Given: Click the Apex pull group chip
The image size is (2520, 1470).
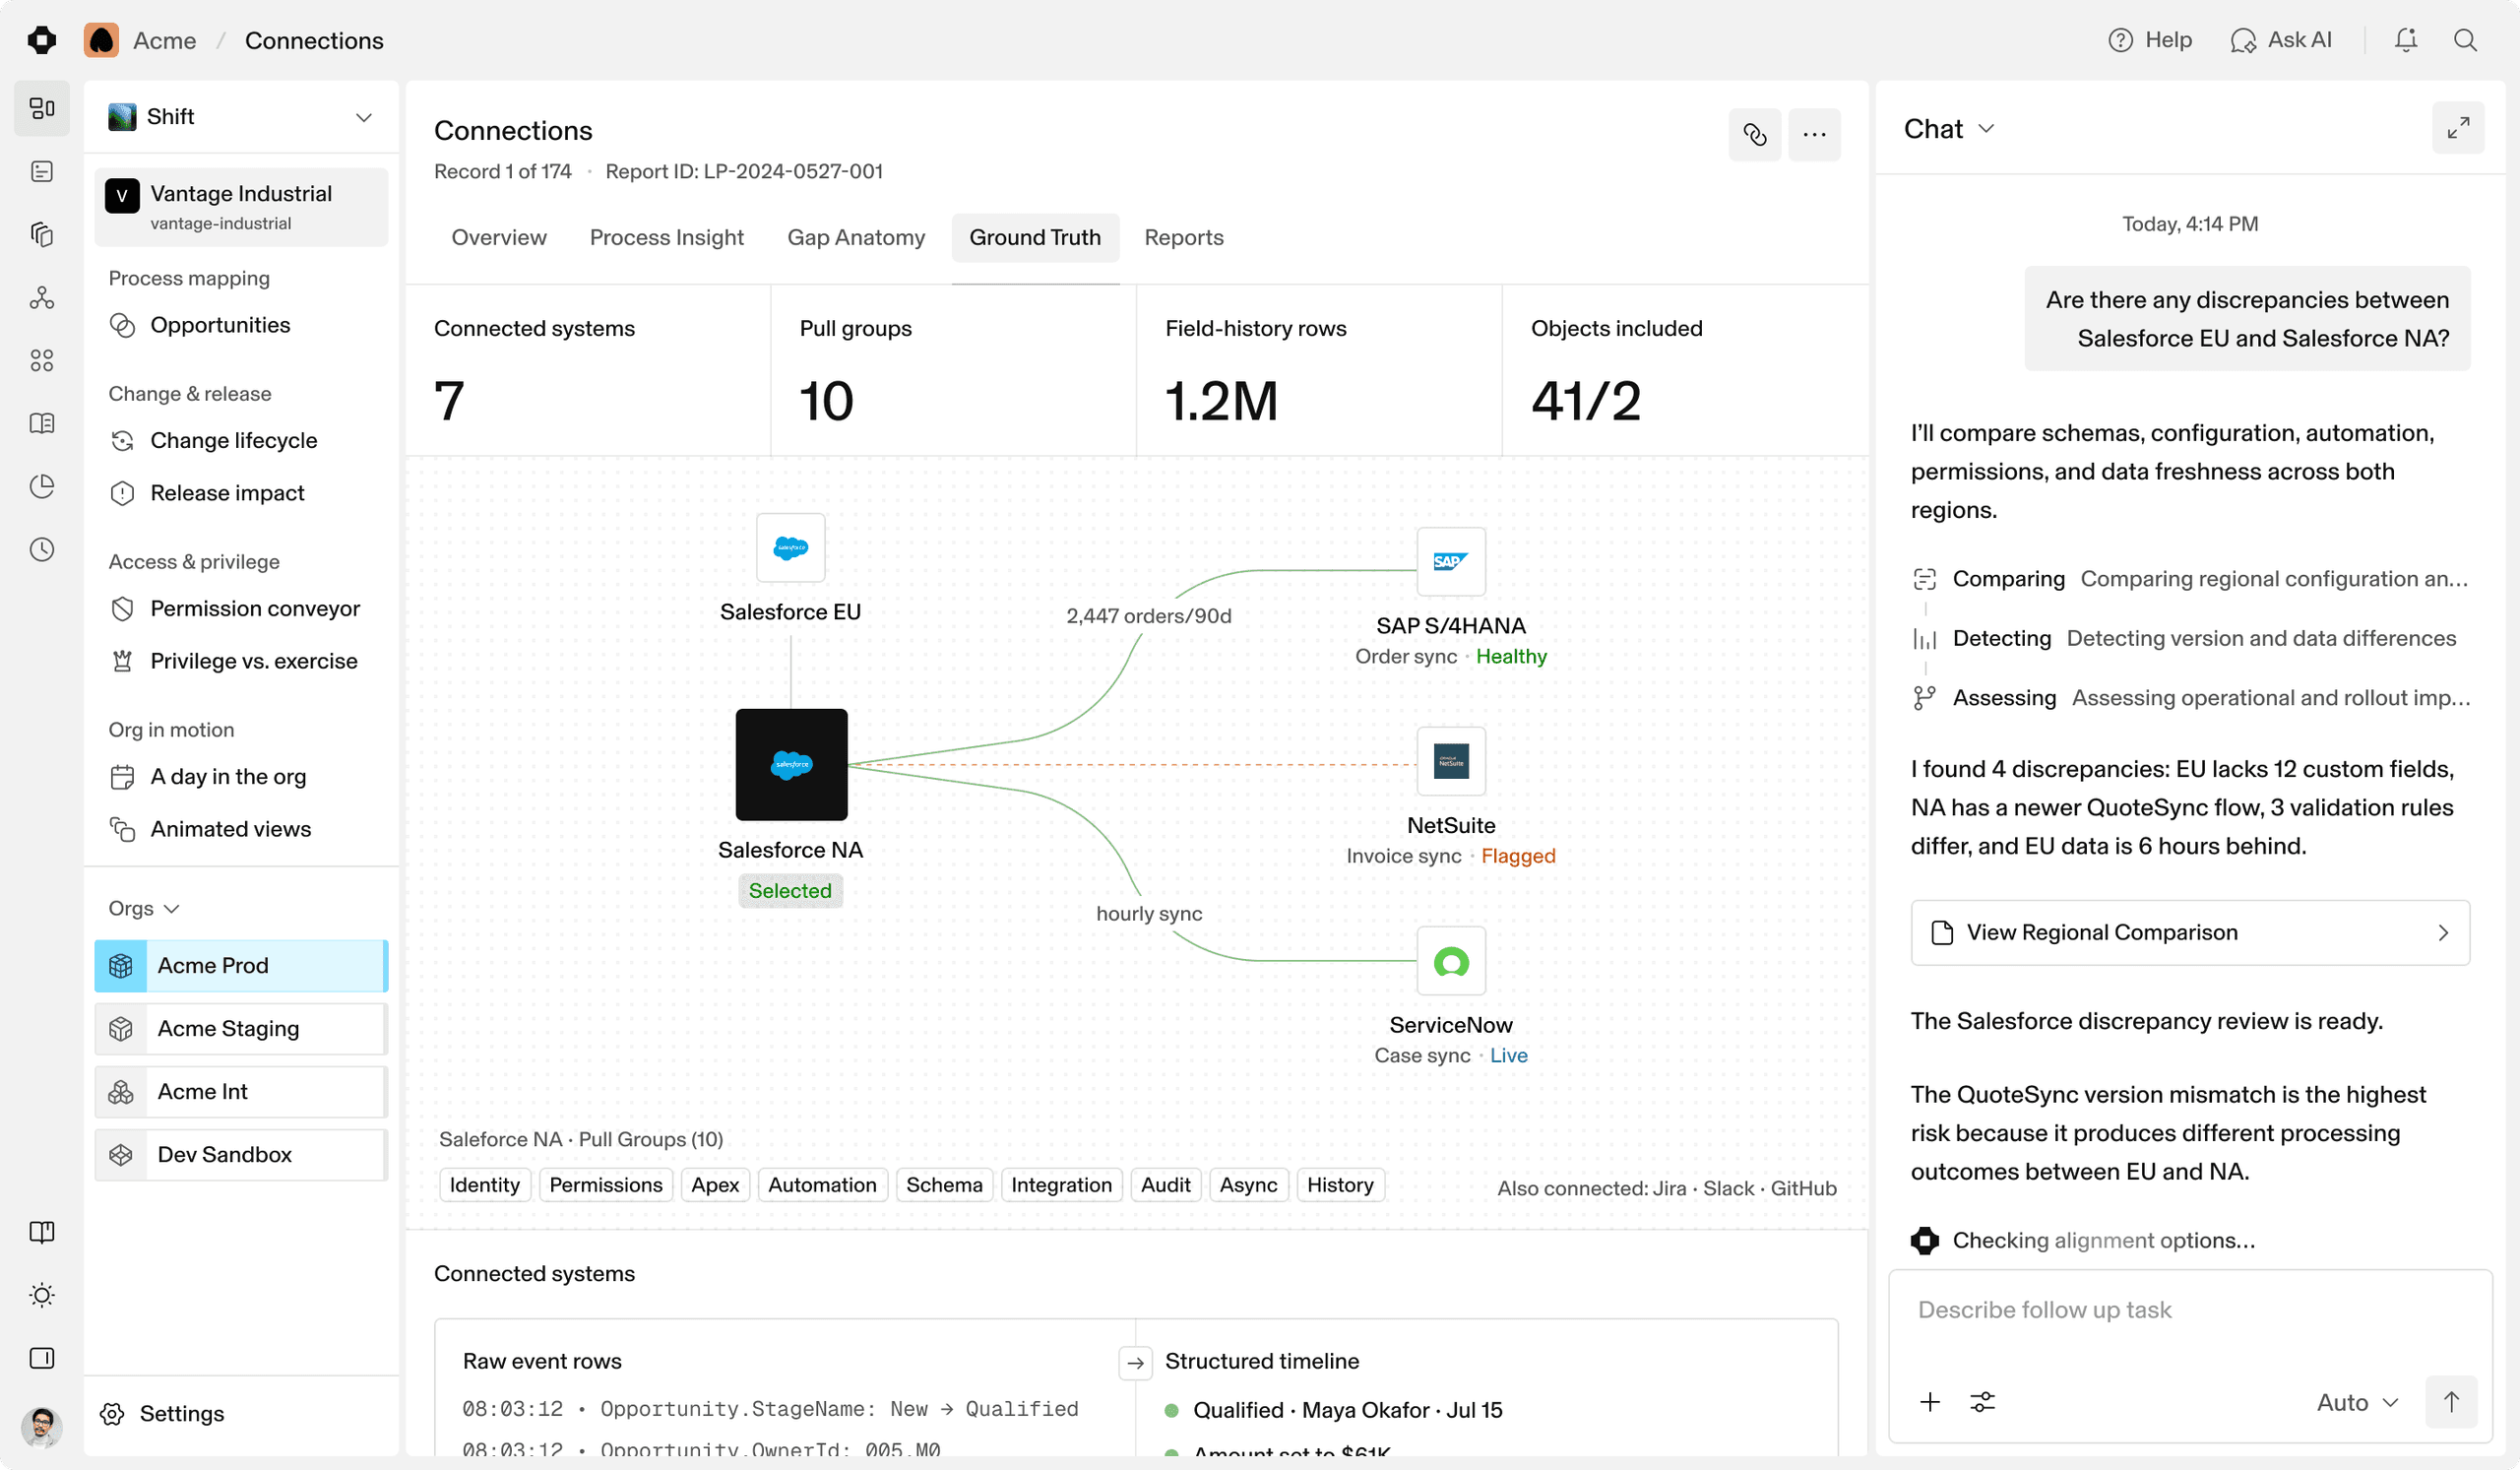Looking at the screenshot, I should 715,1185.
